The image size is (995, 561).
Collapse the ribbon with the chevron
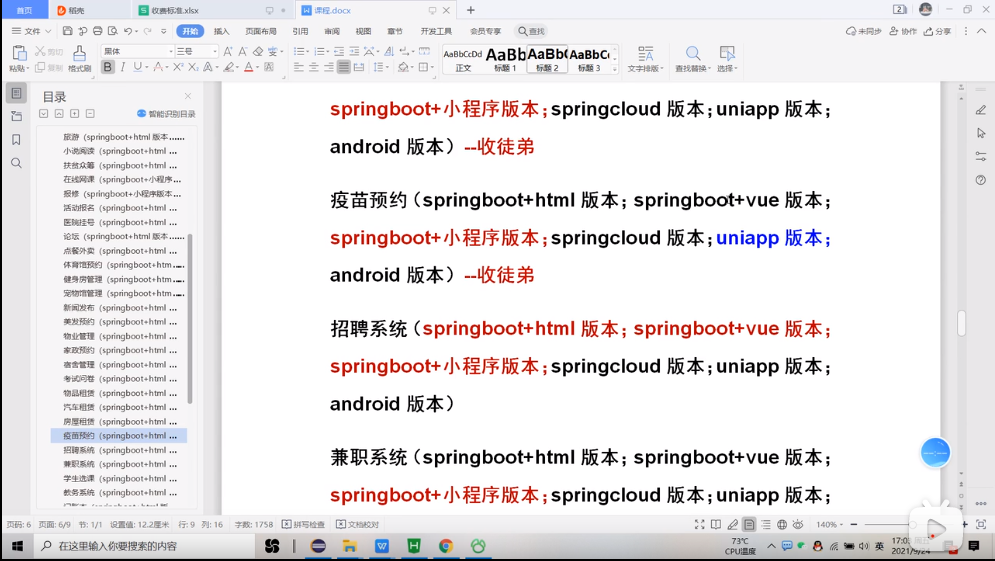pyautogui.click(x=981, y=31)
